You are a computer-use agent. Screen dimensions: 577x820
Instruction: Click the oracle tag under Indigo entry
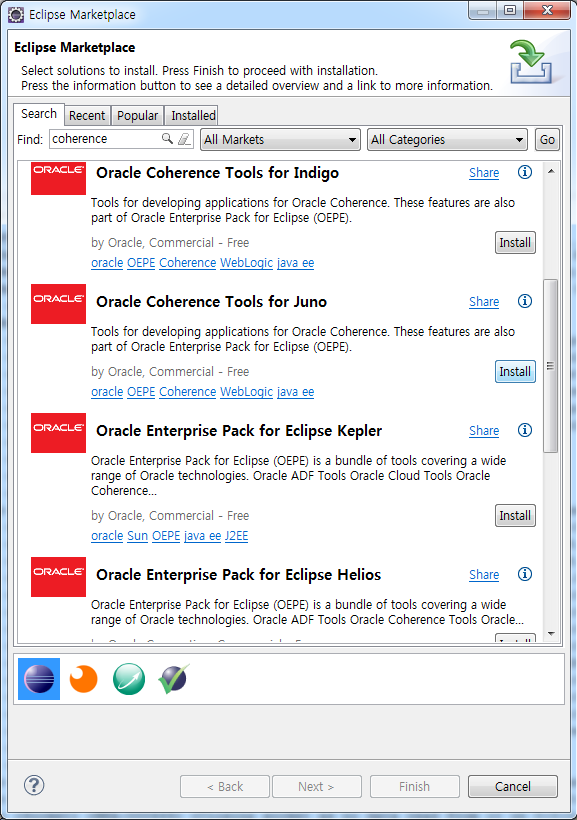pyautogui.click(x=107, y=263)
